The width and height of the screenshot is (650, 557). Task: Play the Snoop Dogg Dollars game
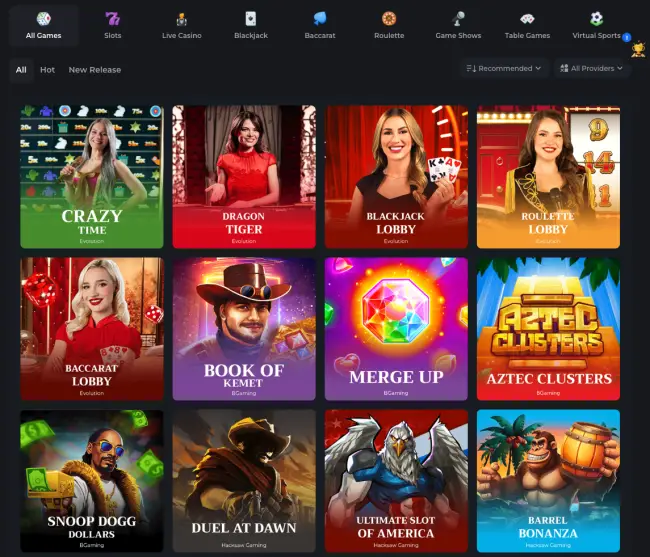(x=92, y=481)
